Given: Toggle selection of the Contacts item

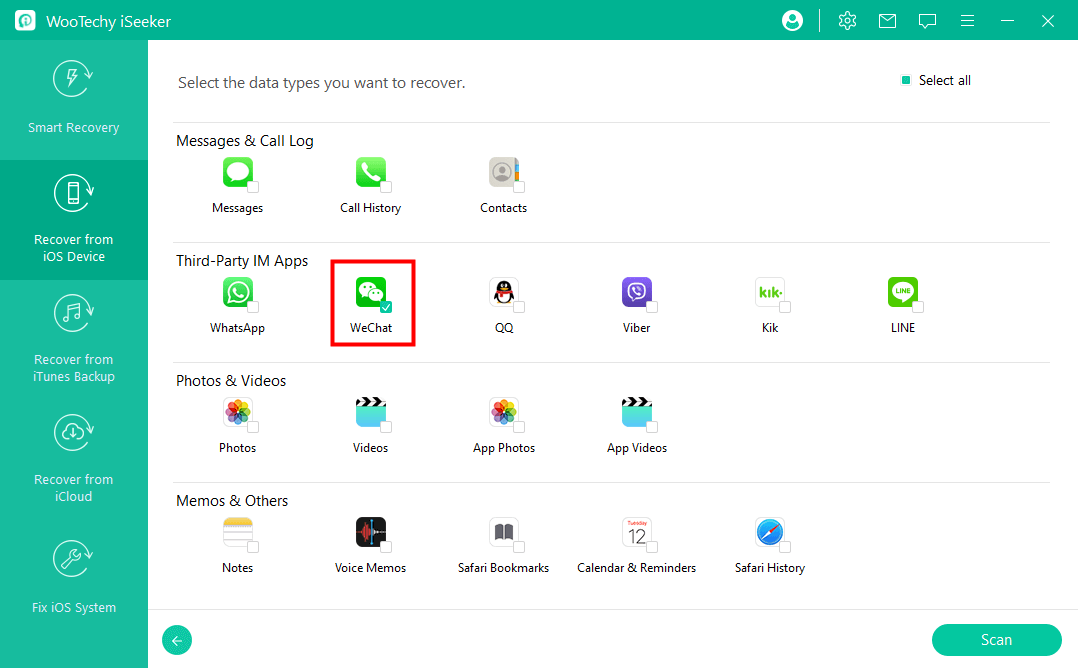Looking at the screenshot, I should point(504,172).
